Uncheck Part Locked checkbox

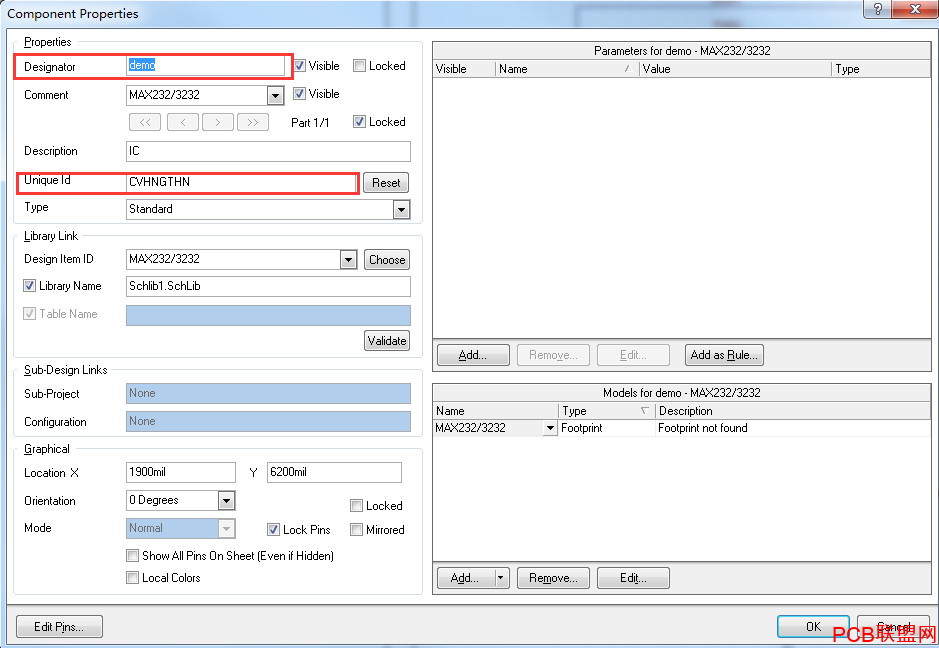pyautogui.click(x=359, y=122)
